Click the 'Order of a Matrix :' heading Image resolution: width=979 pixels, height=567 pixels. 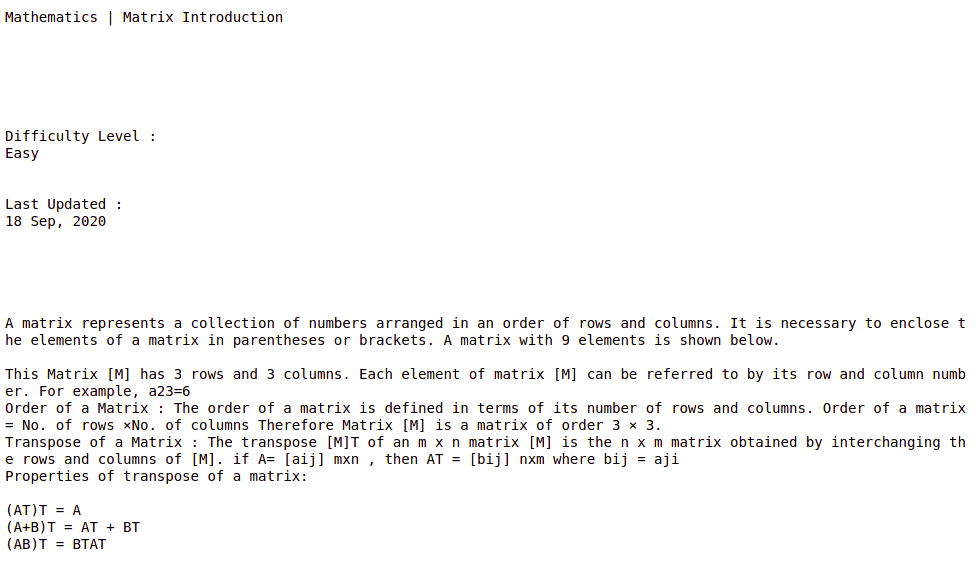point(85,408)
